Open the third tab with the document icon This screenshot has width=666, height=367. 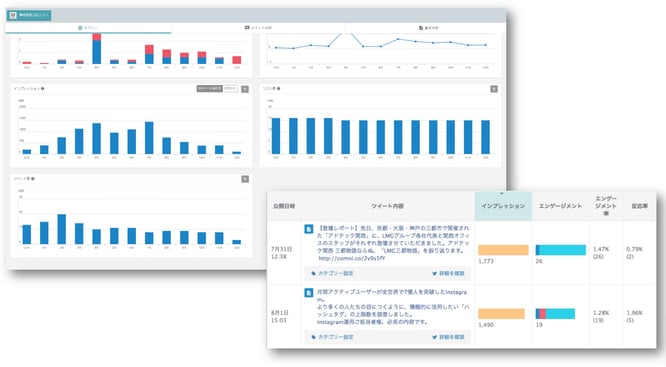(429, 28)
